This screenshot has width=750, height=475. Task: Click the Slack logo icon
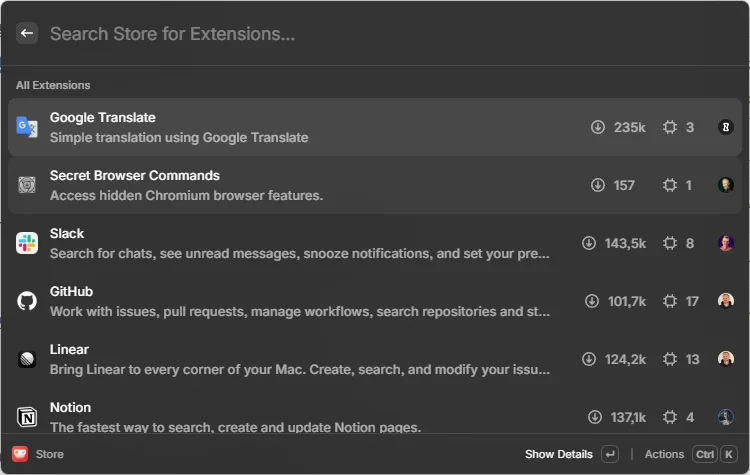[x=27, y=243]
